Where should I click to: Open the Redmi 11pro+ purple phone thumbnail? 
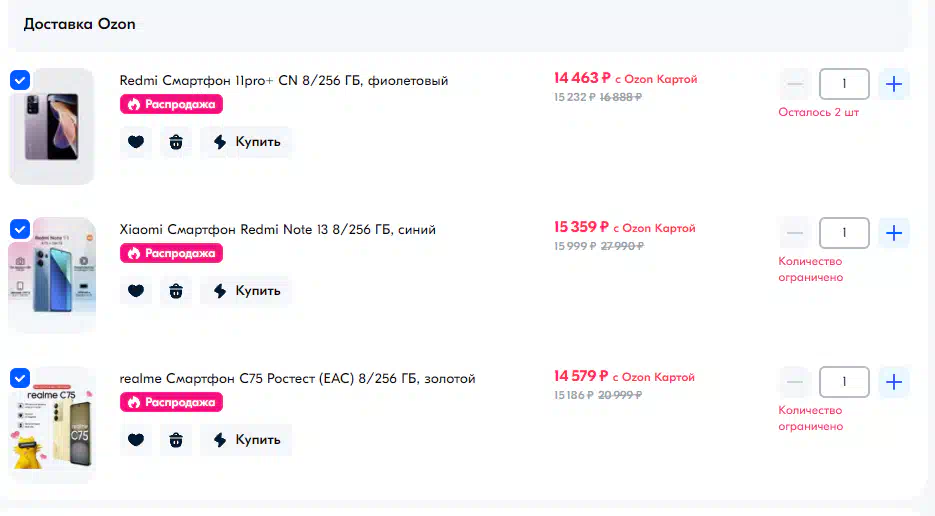click(x=52, y=126)
